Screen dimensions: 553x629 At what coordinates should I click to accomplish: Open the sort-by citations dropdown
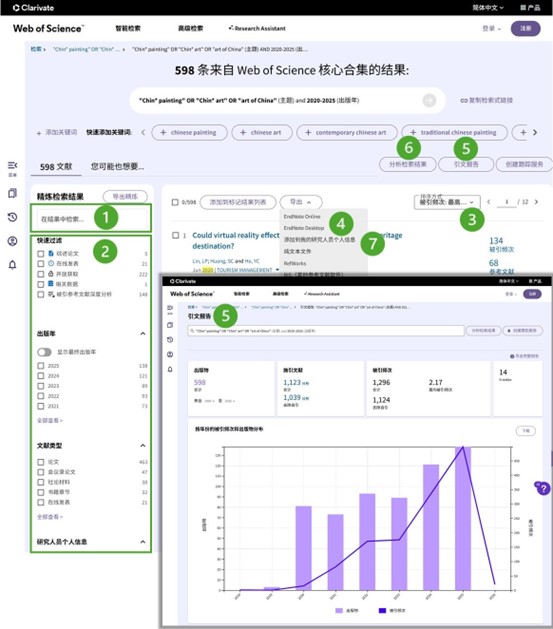447,202
